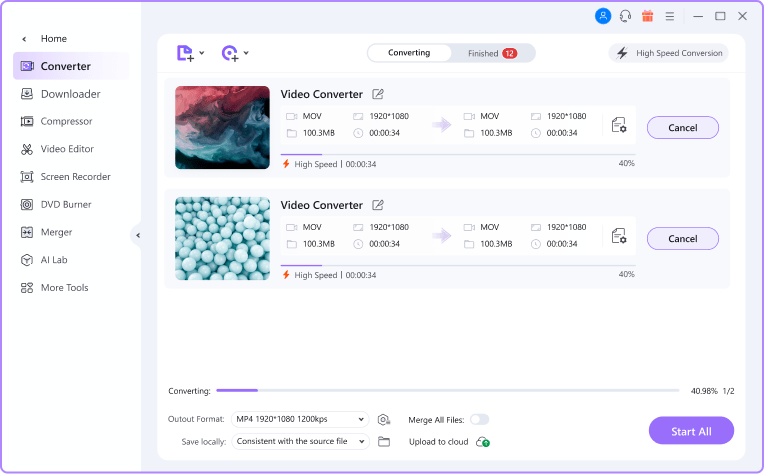764x474 pixels.
Task: Open the gift box icon
Action: [x=647, y=16]
